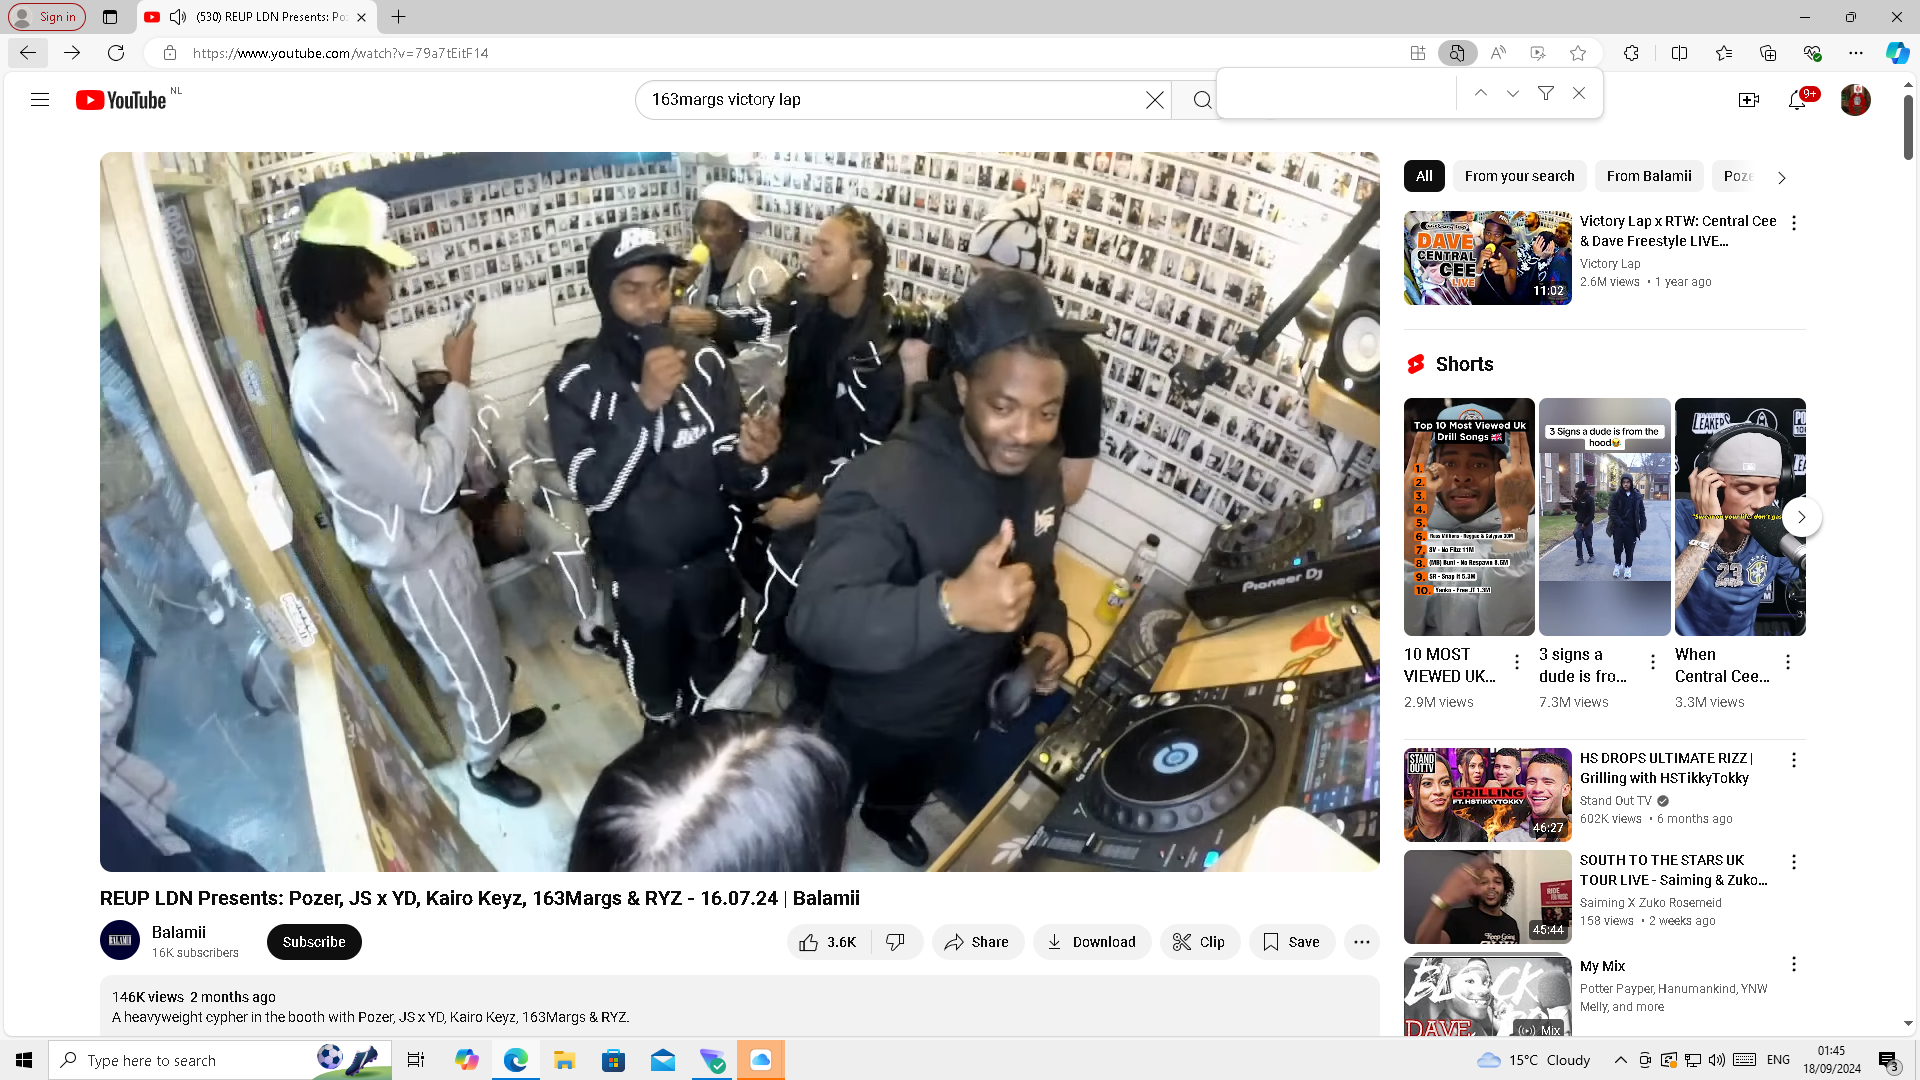Open more actions menu below video
Image resolution: width=1920 pixels, height=1080 pixels.
1361,942
